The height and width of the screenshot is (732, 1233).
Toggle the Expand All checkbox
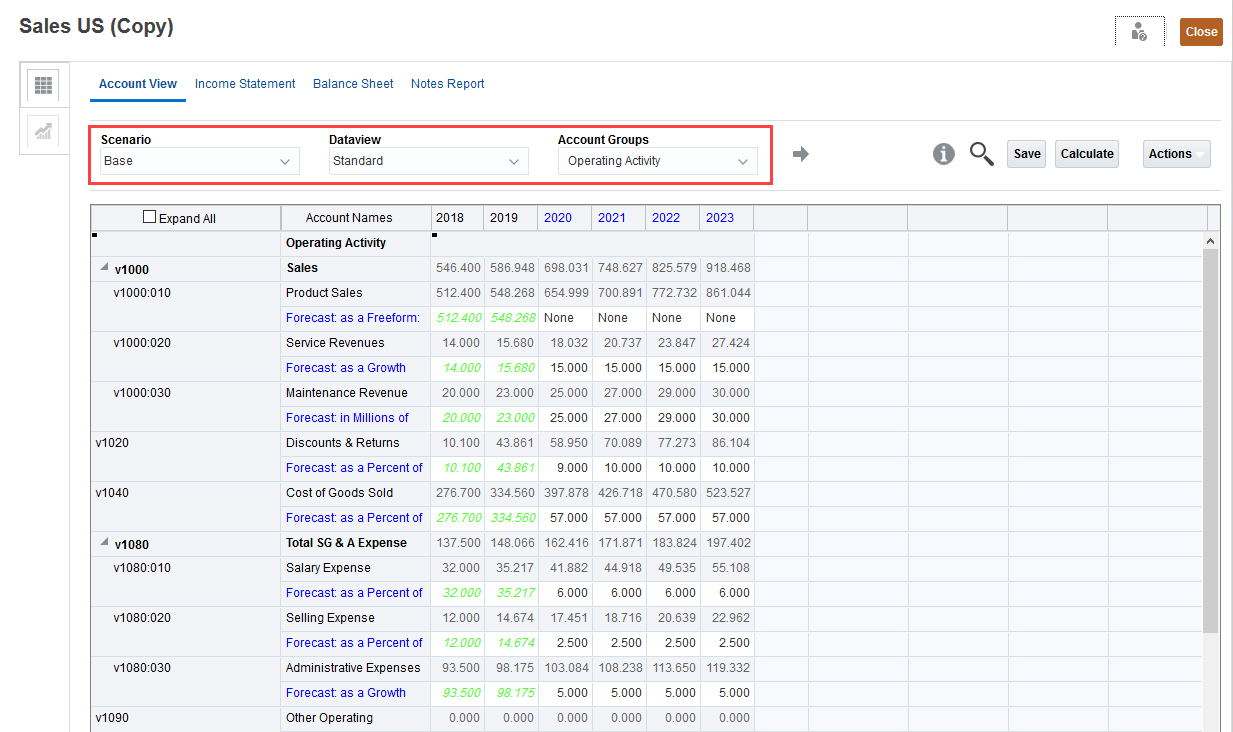tap(150, 217)
